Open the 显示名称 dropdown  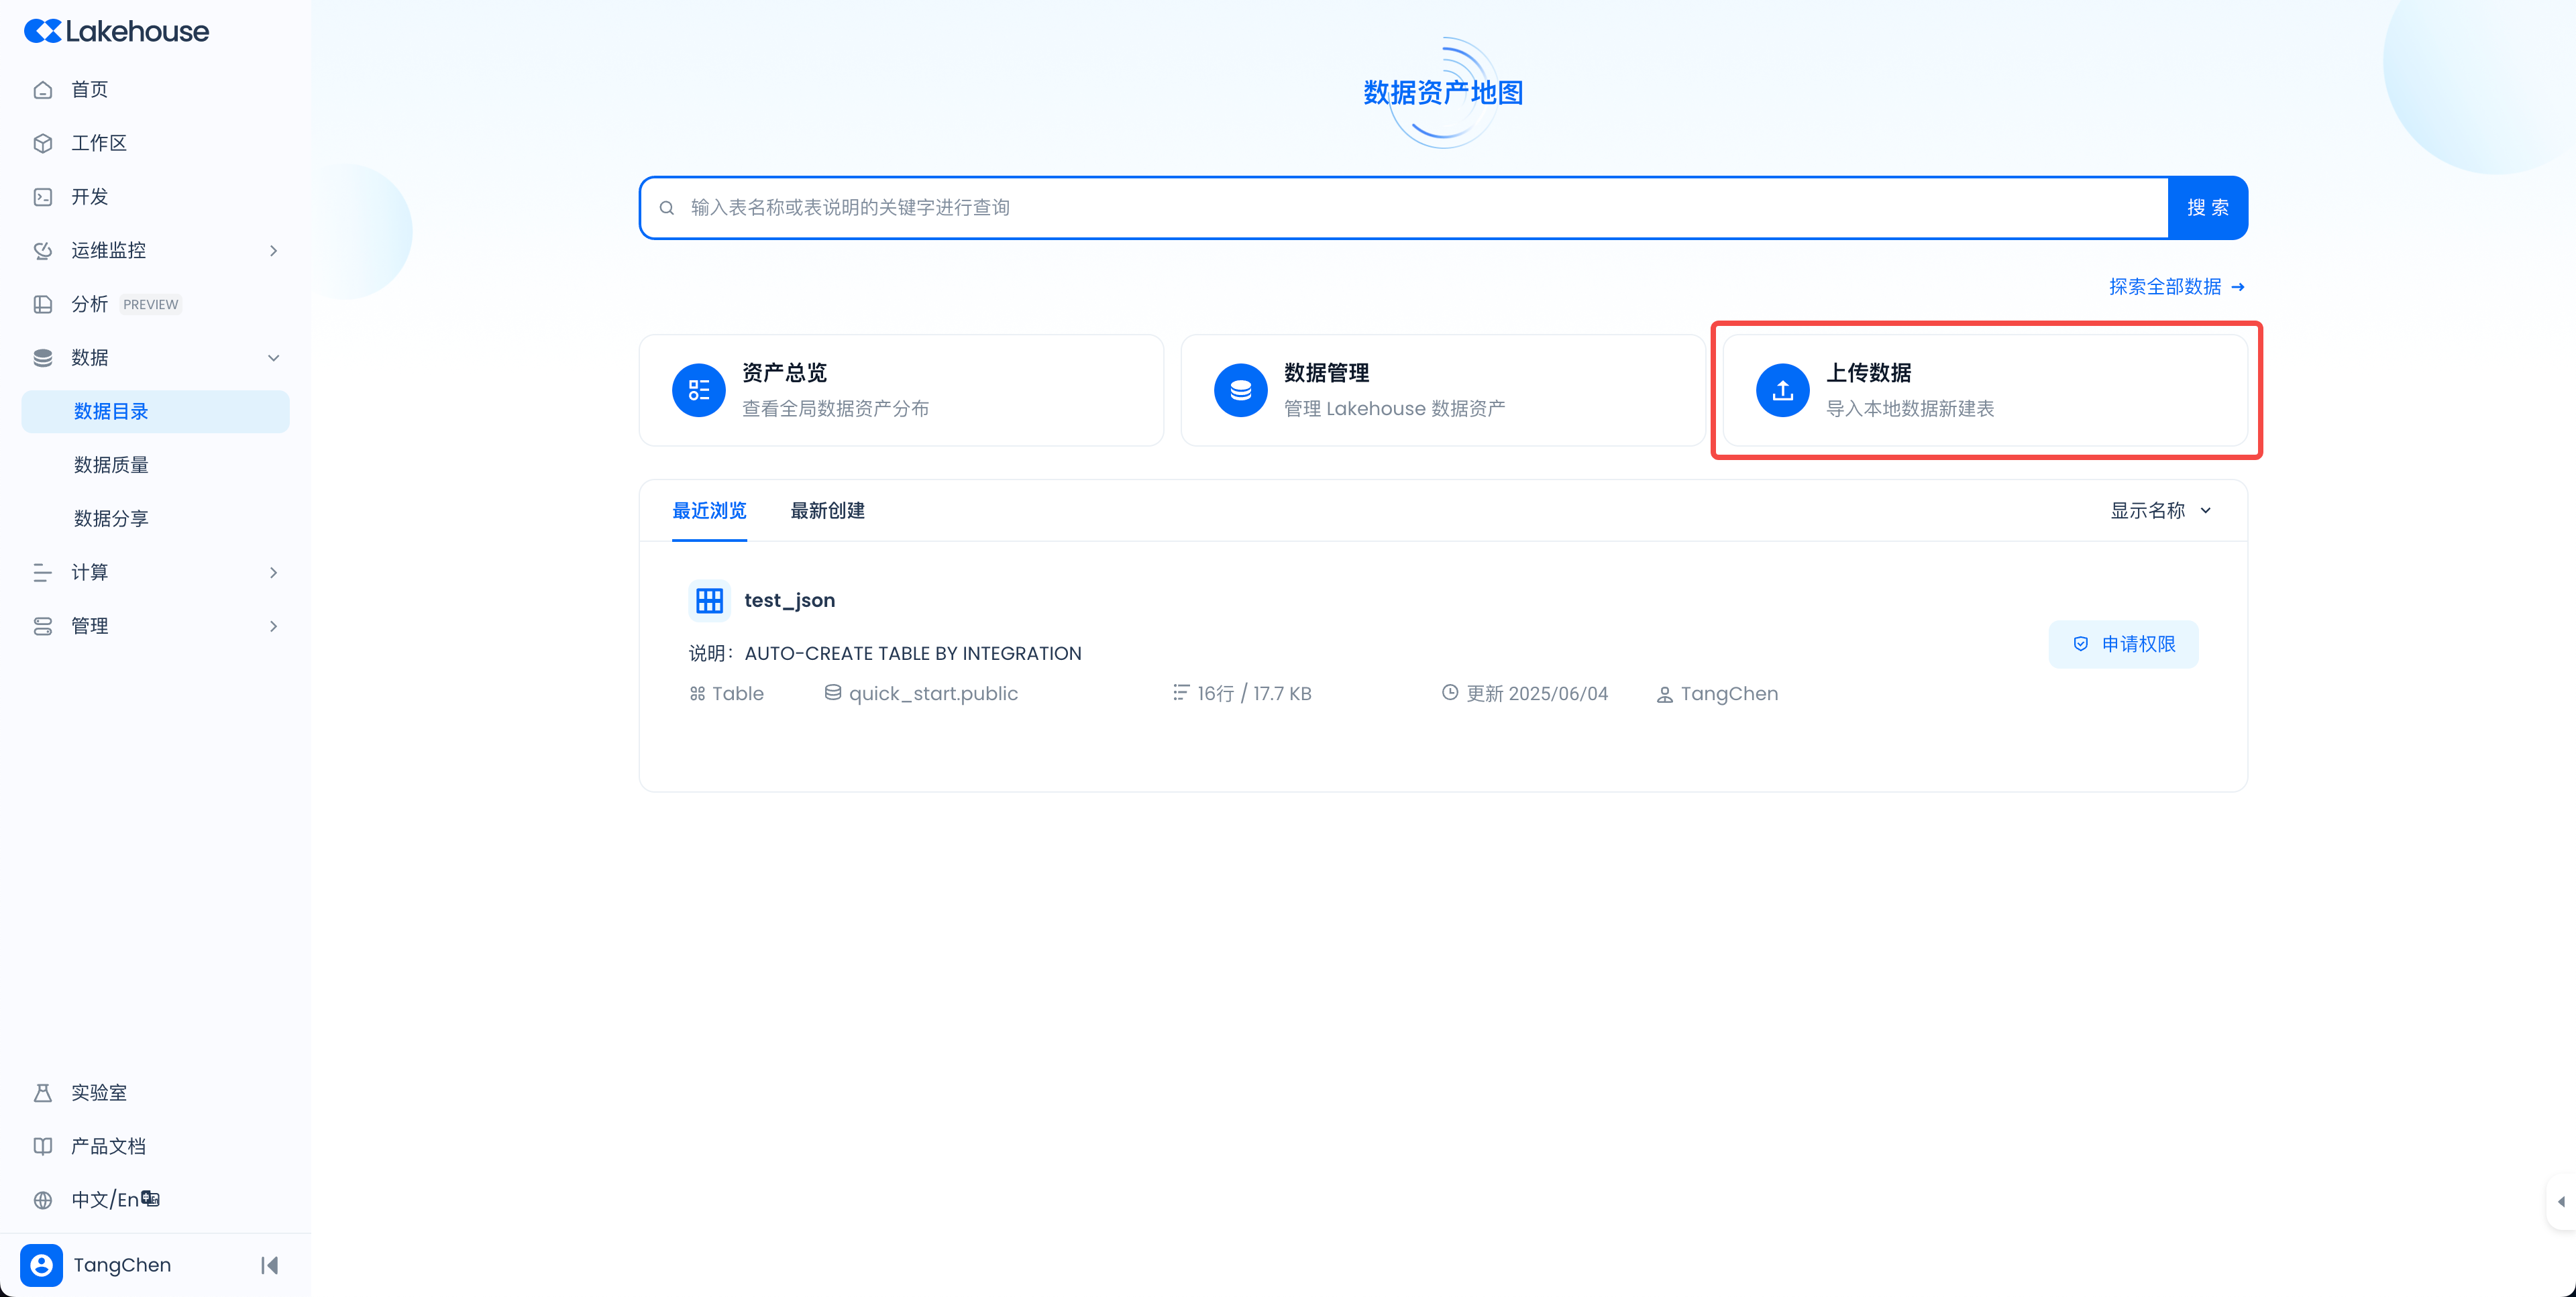pyautogui.click(x=2160, y=510)
